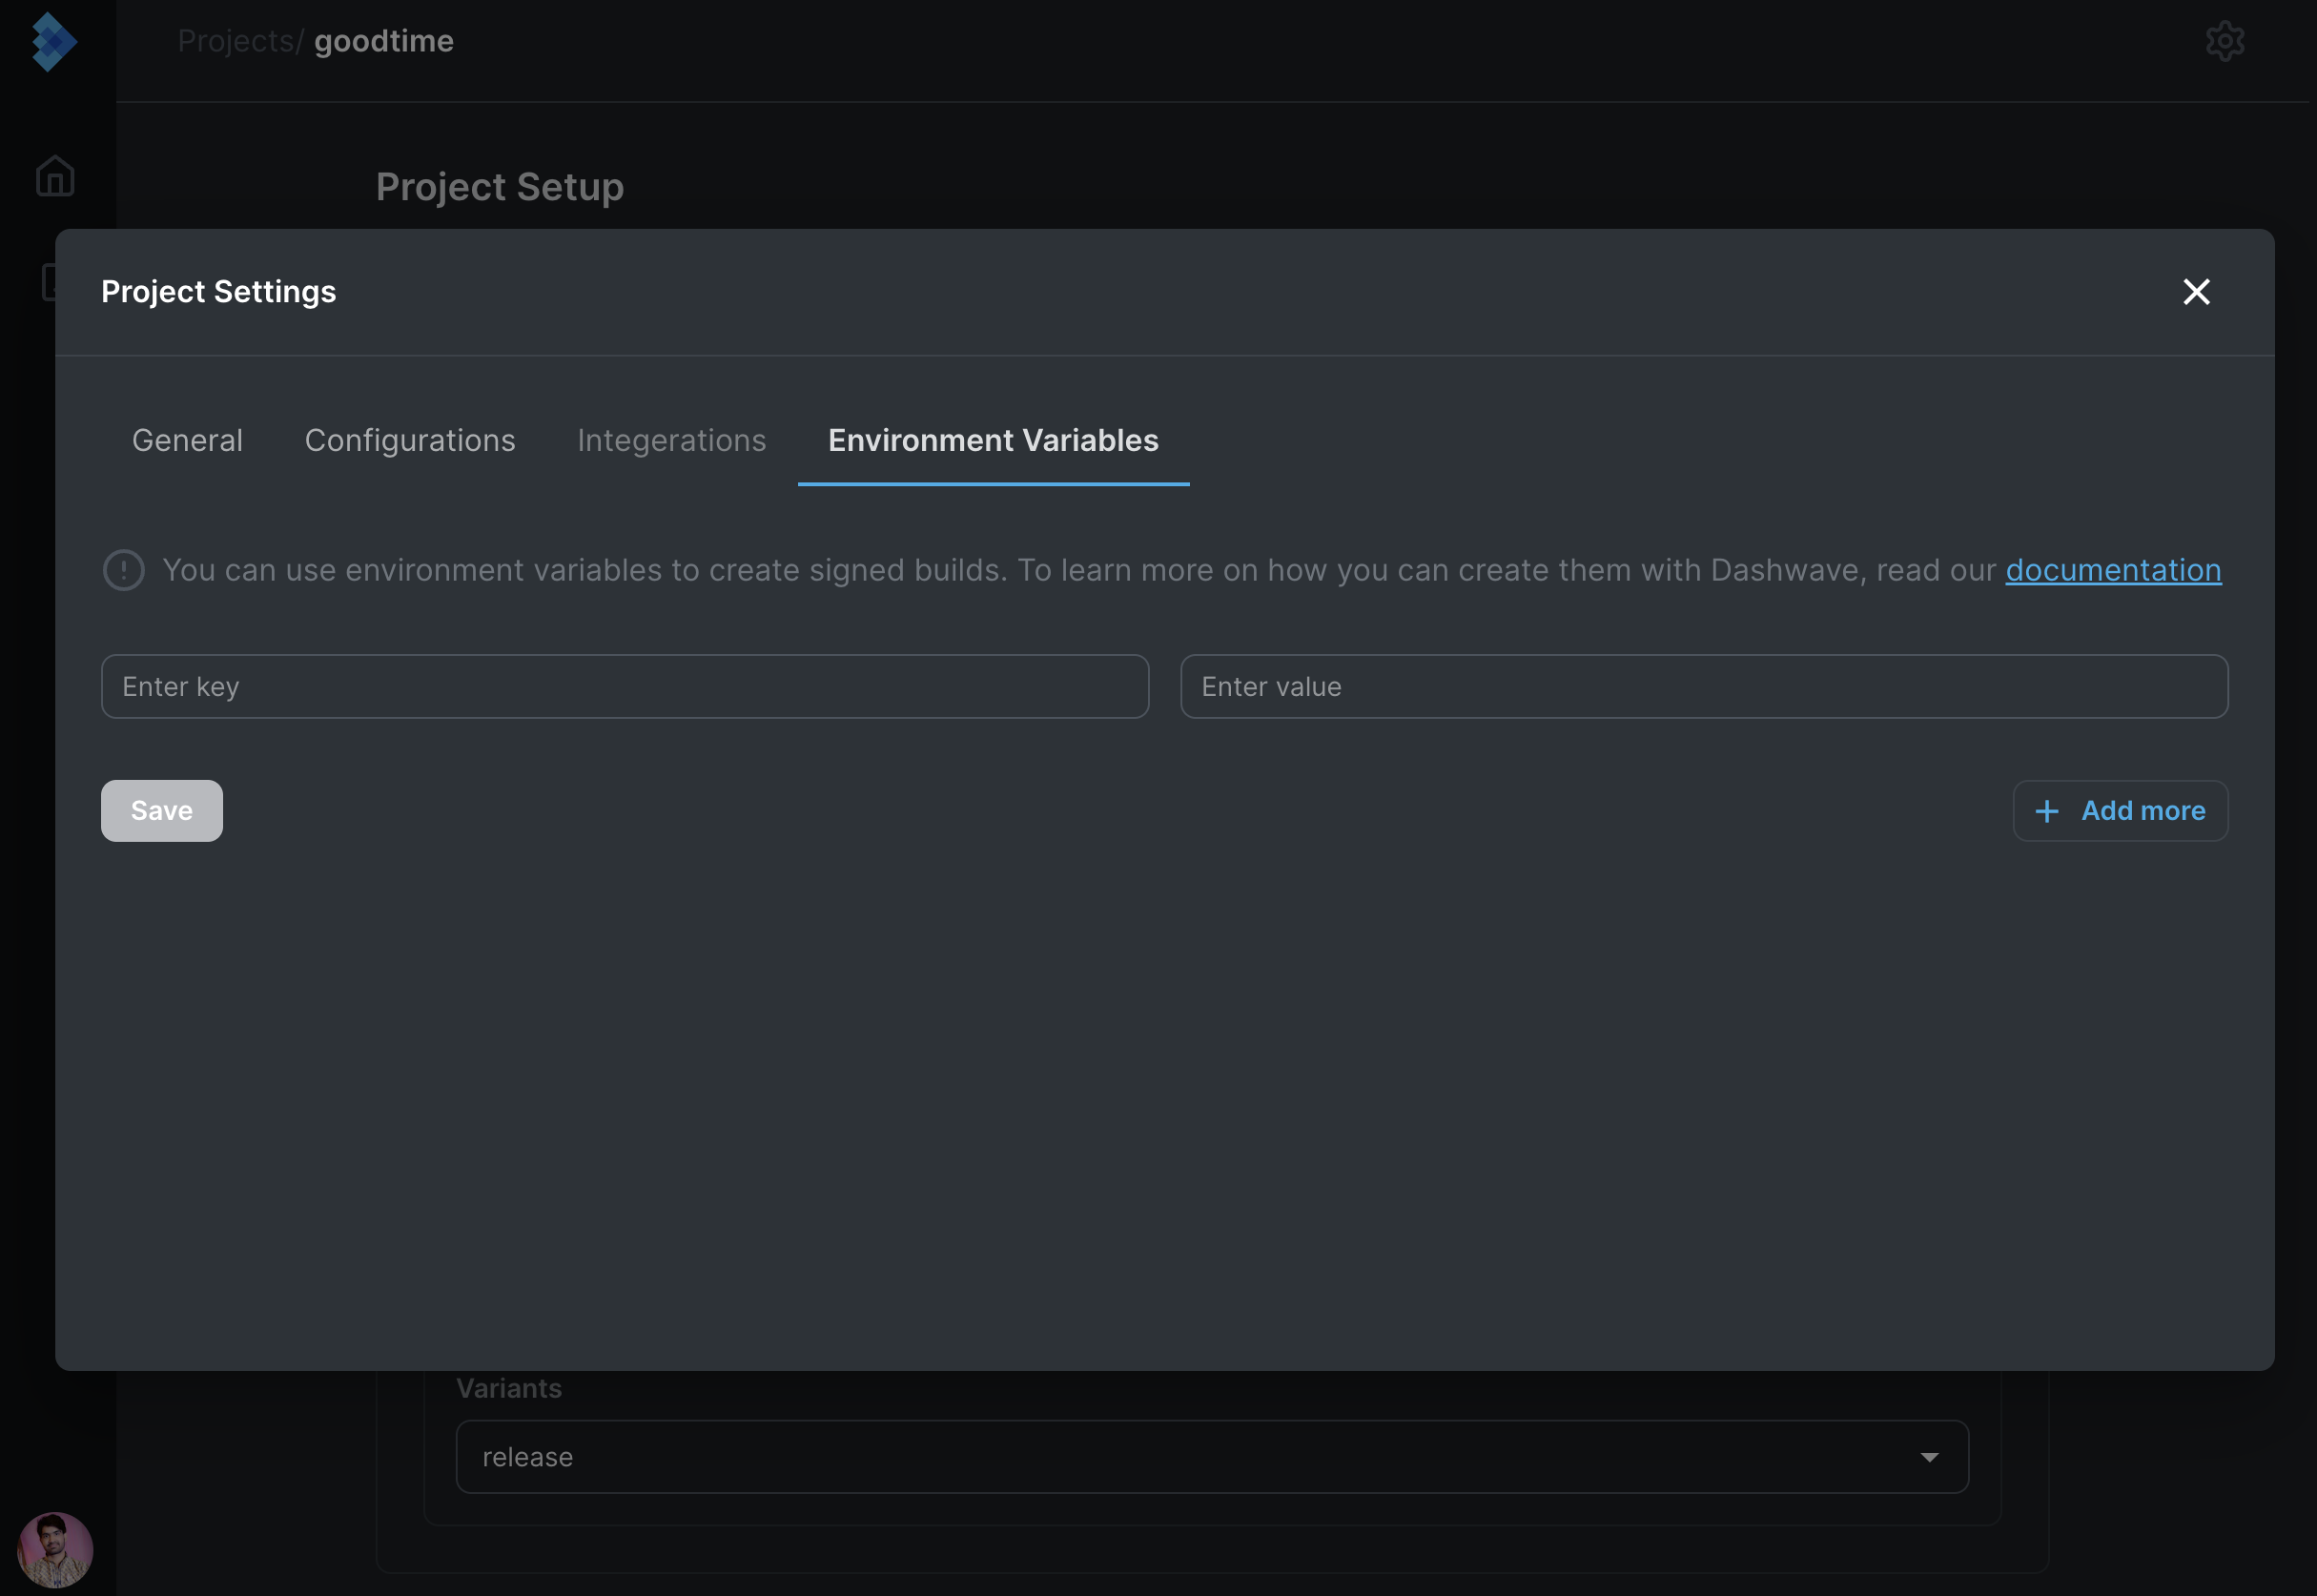The height and width of the screenshot is (1596, 2317).
Task: Click the Add more button
Action: pos(2120,811)
